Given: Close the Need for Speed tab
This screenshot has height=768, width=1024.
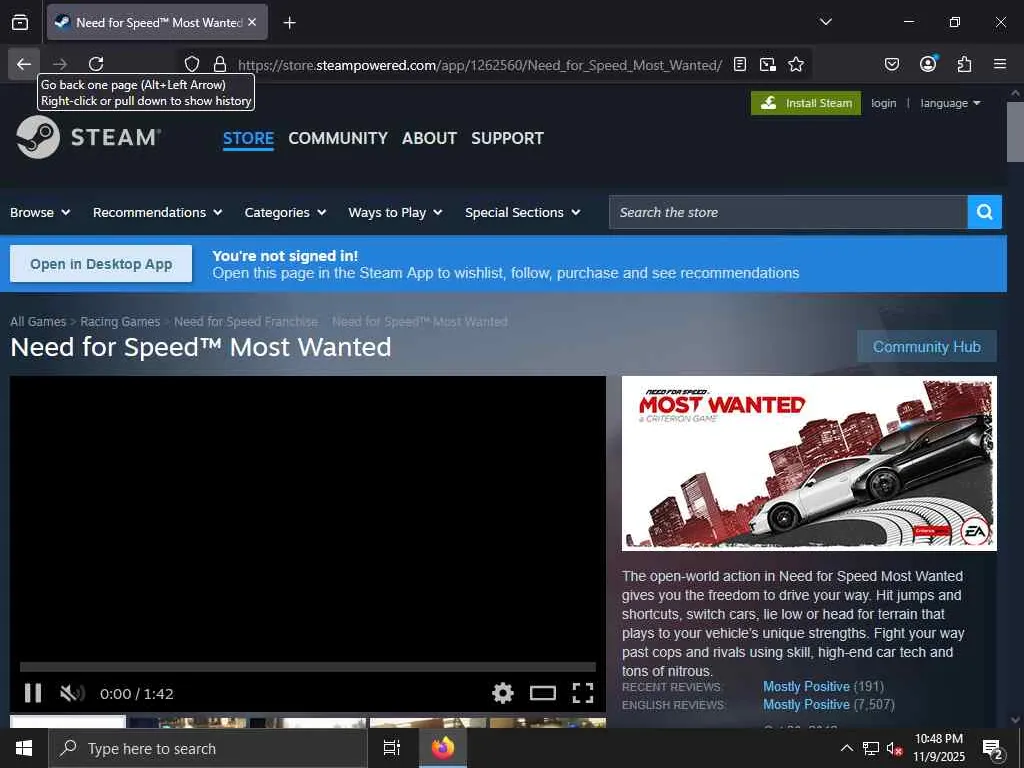Looking at the screenshot, I should click(252, 22).
